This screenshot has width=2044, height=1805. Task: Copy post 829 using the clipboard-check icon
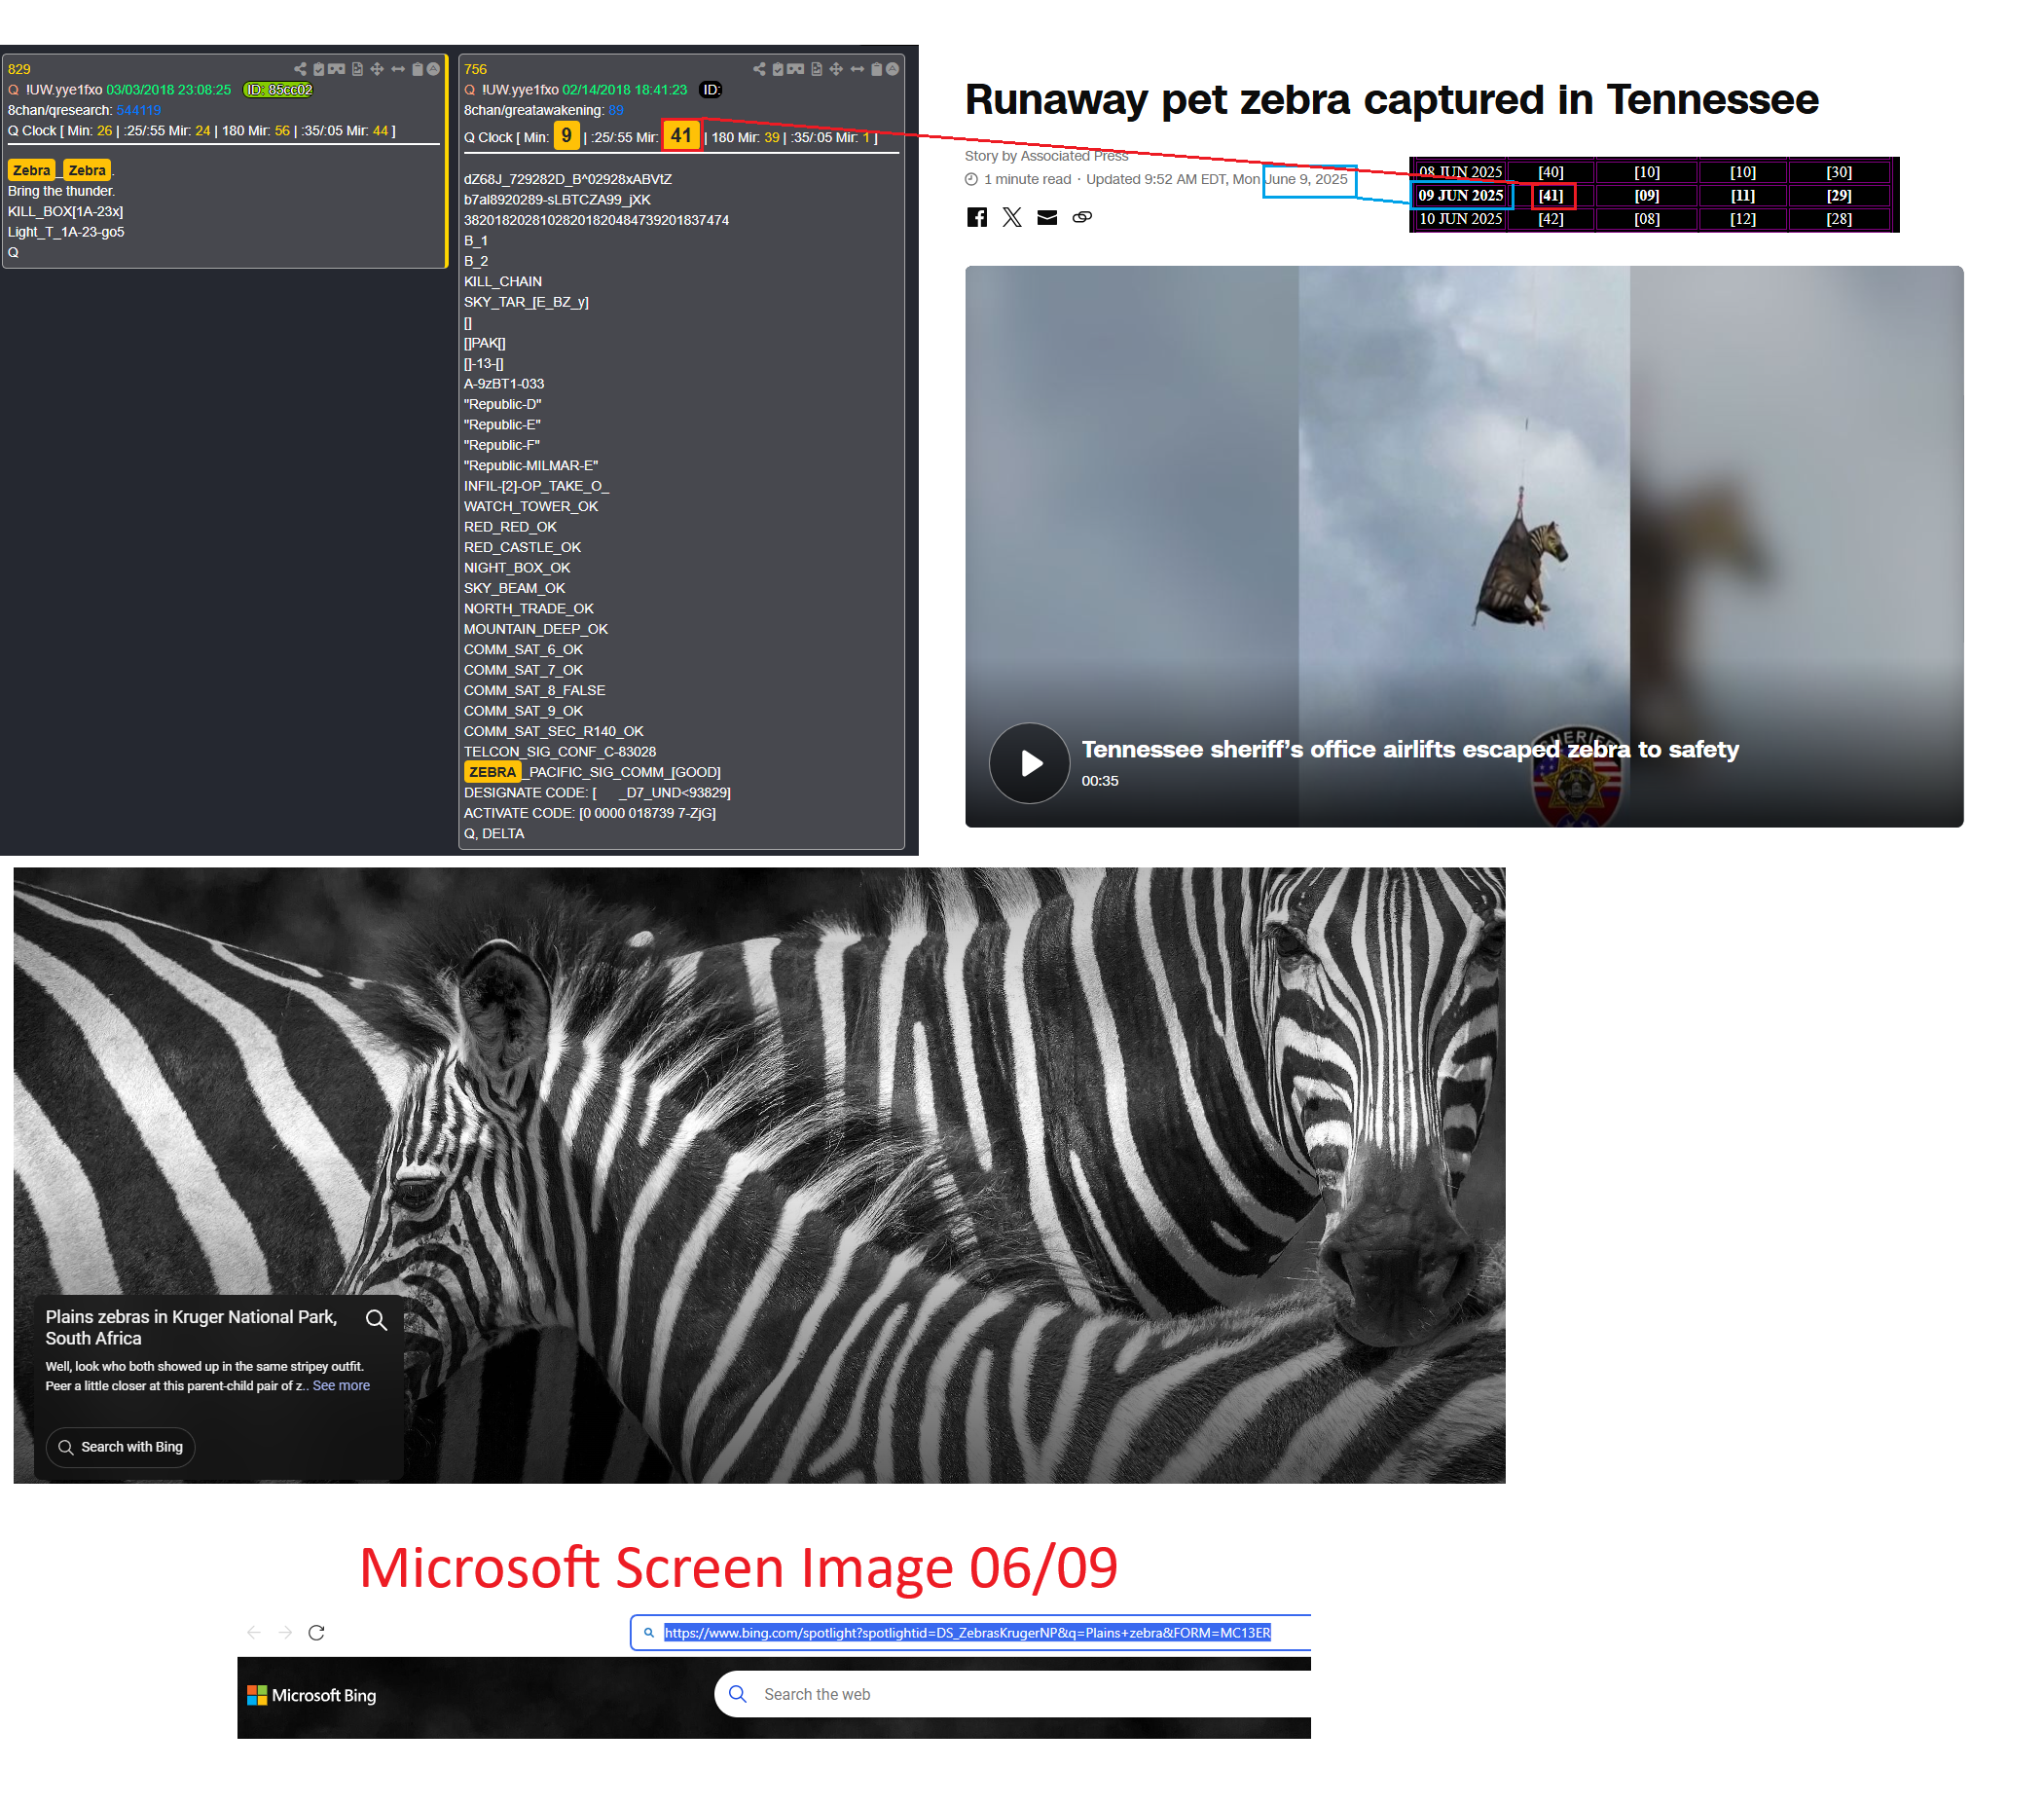click(x=319, y=69)
